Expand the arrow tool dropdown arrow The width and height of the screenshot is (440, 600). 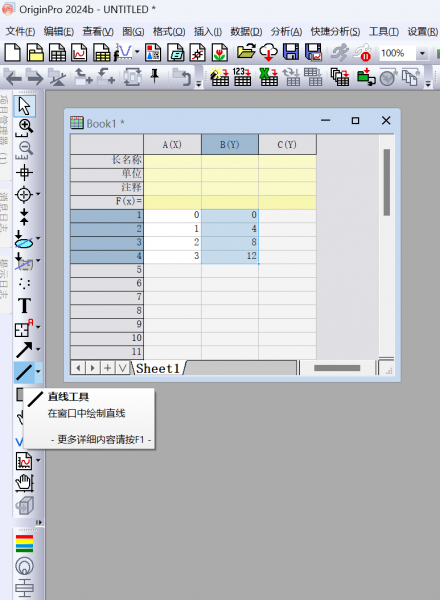38,349
